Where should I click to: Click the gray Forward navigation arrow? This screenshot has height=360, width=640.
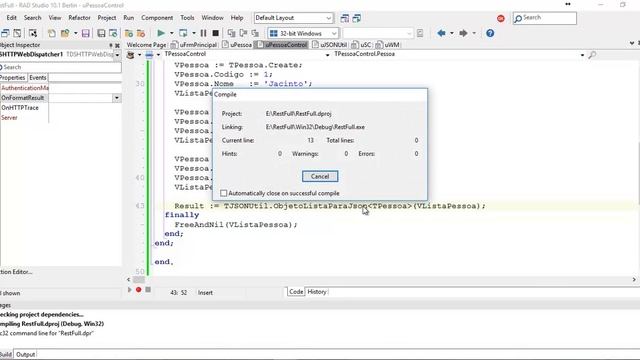pos(463,33)
